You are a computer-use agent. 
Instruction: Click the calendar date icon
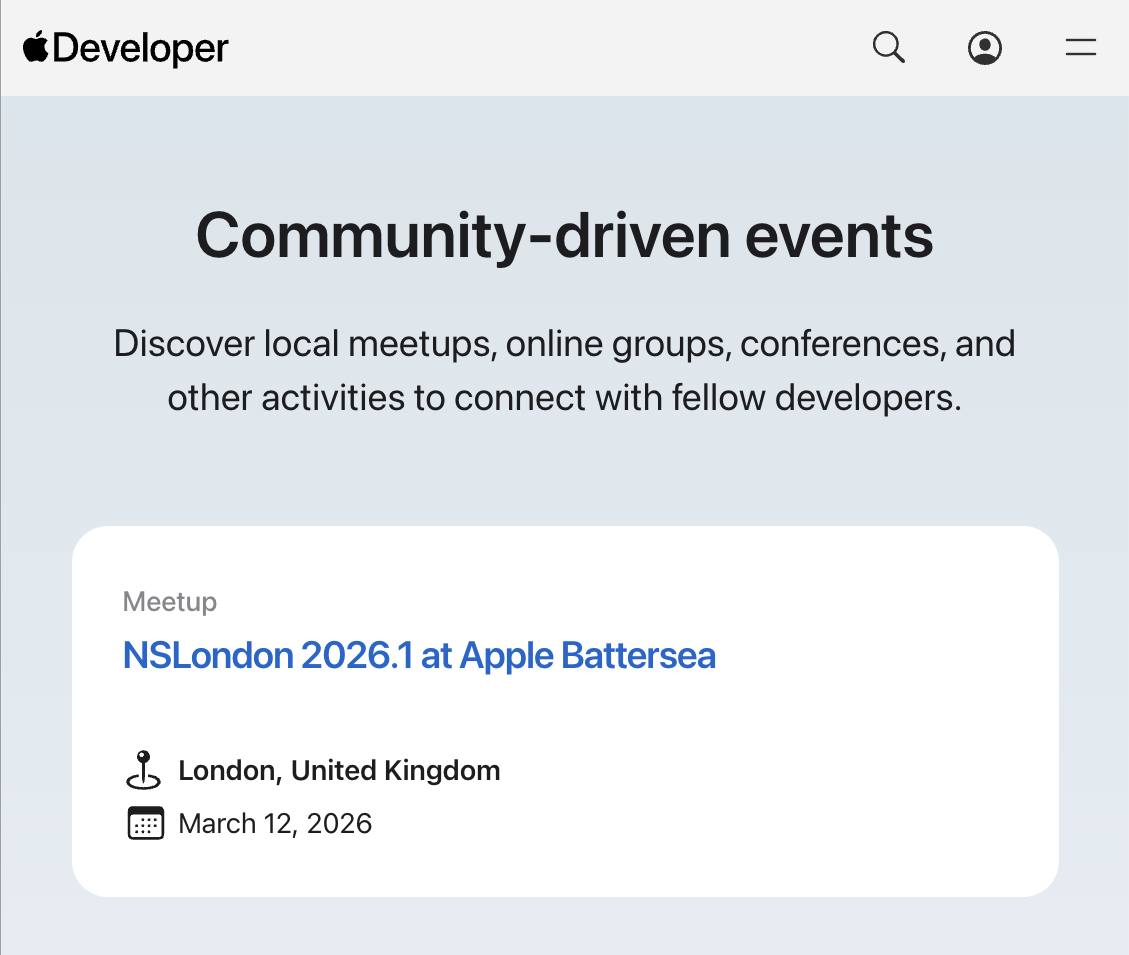point(145,823)
